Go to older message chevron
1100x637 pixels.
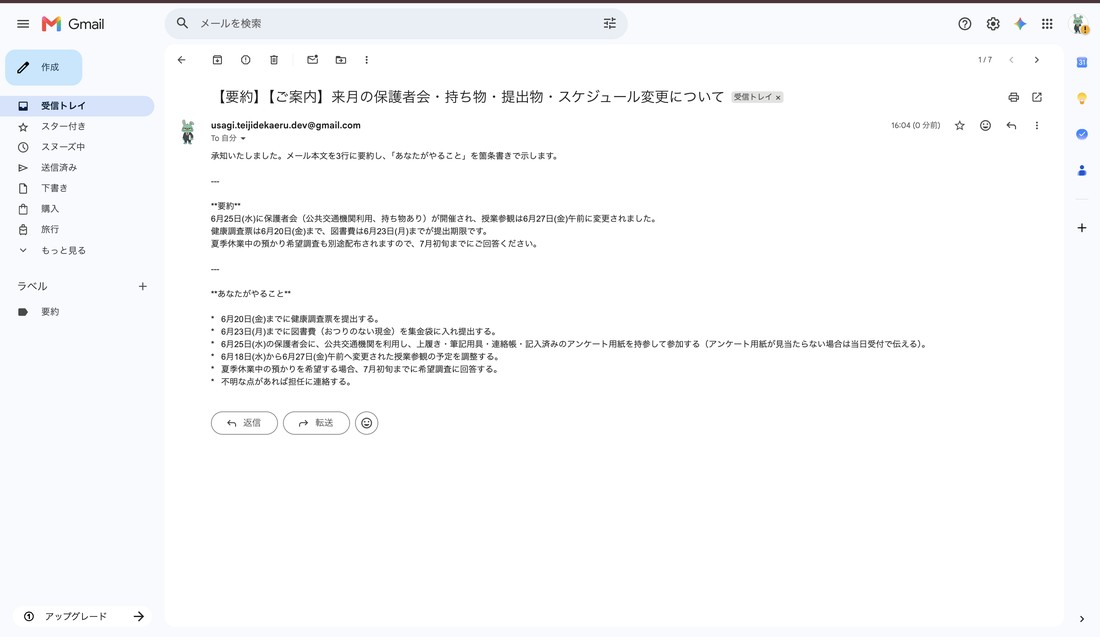(x=1037, y=60)
